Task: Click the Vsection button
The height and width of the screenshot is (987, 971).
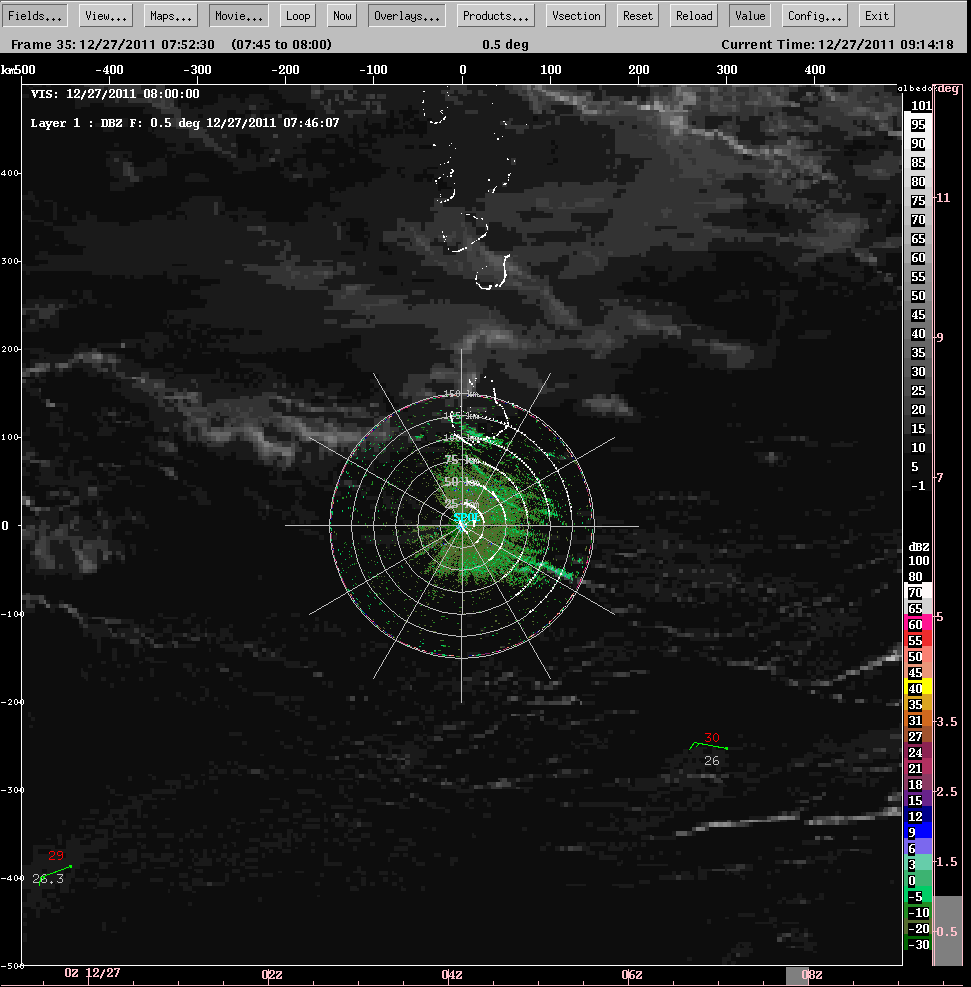Action: (x=577, y=16)
